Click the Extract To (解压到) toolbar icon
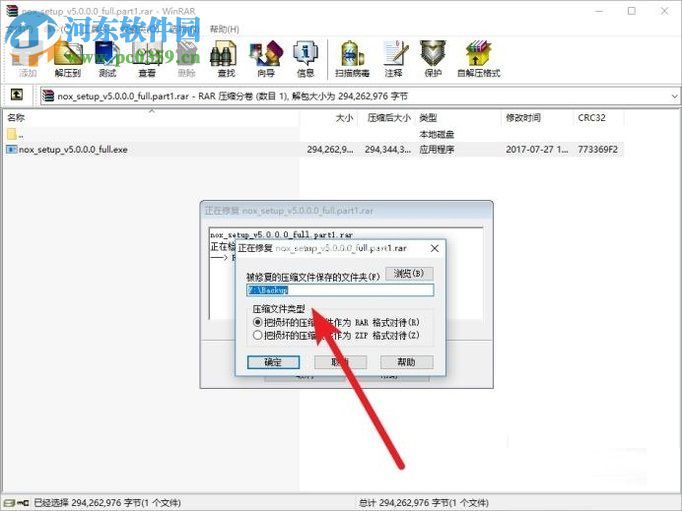This screenshot has height=511, width=682. point(67,59)
